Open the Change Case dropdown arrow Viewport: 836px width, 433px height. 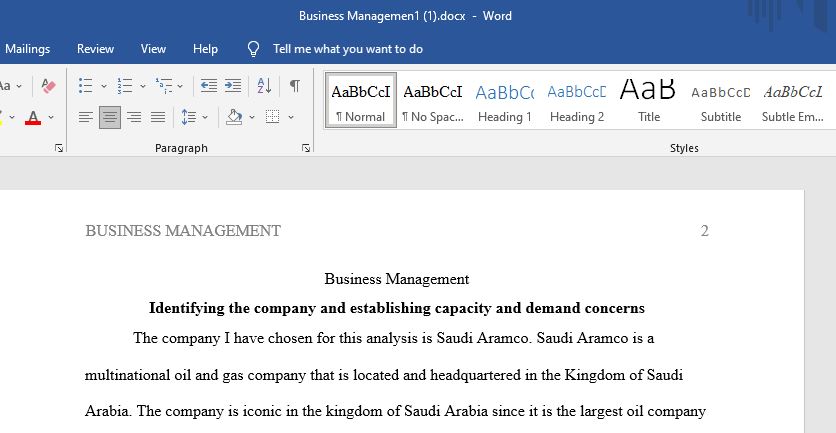point(19,86)
